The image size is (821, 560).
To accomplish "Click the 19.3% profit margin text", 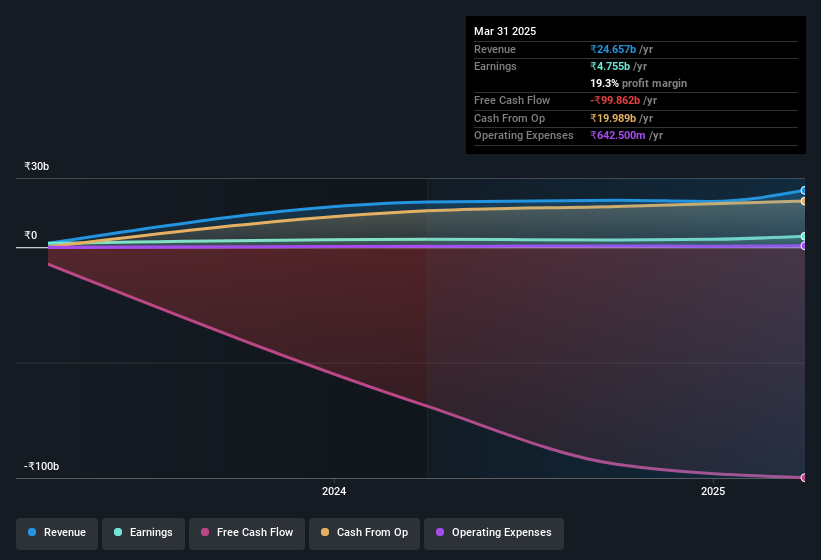I will pos(638,83).
